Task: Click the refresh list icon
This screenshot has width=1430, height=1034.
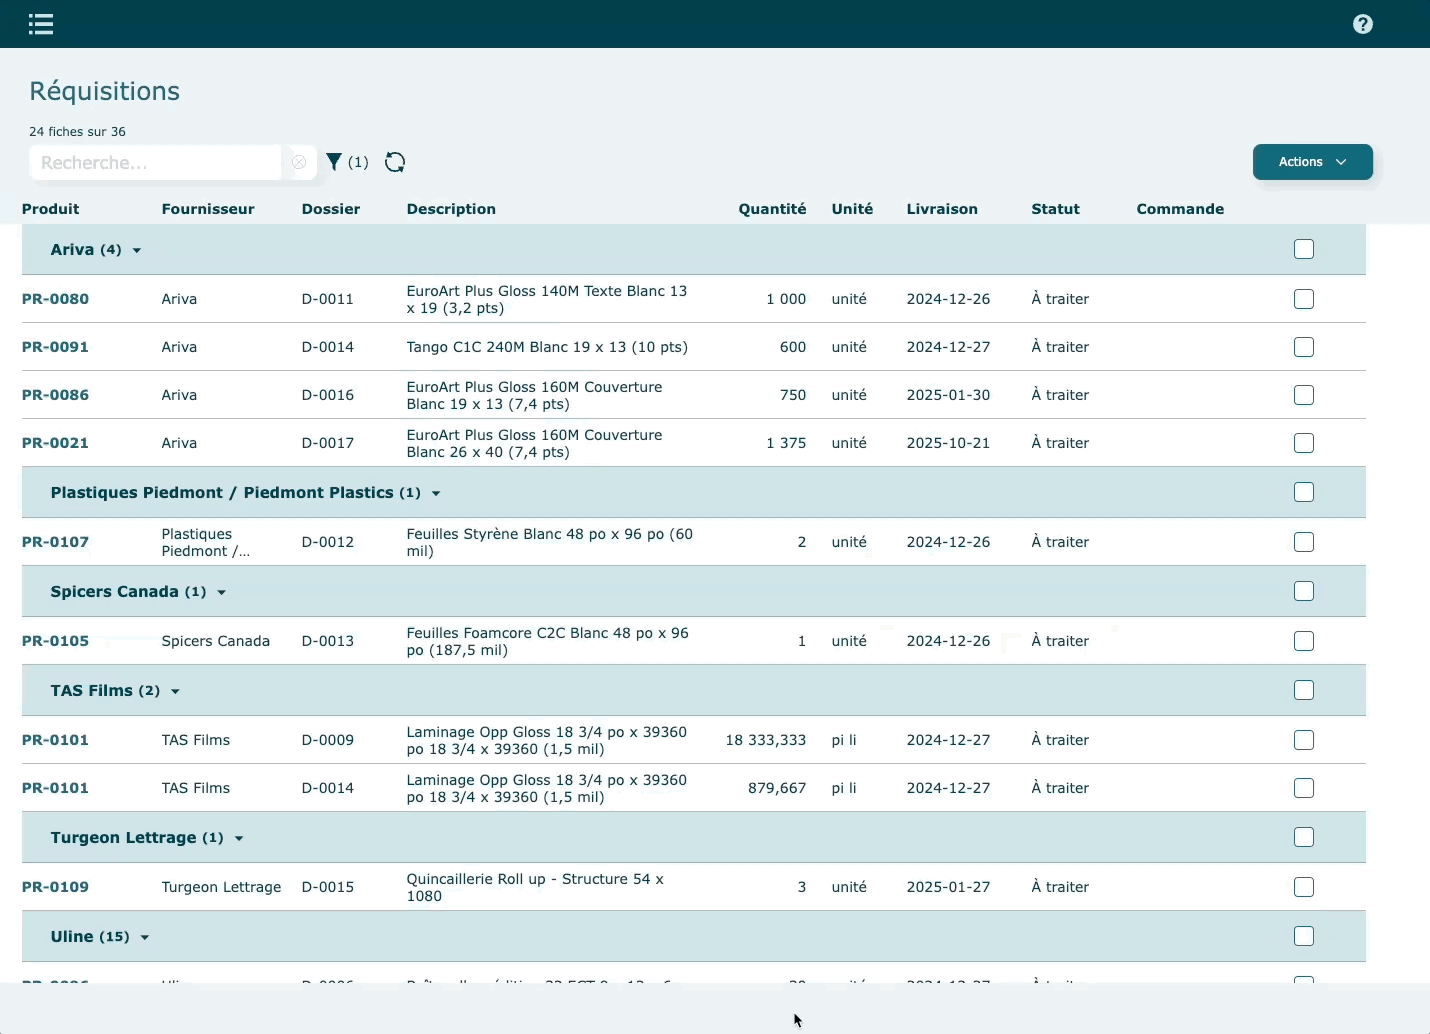Action: [395, 162]
